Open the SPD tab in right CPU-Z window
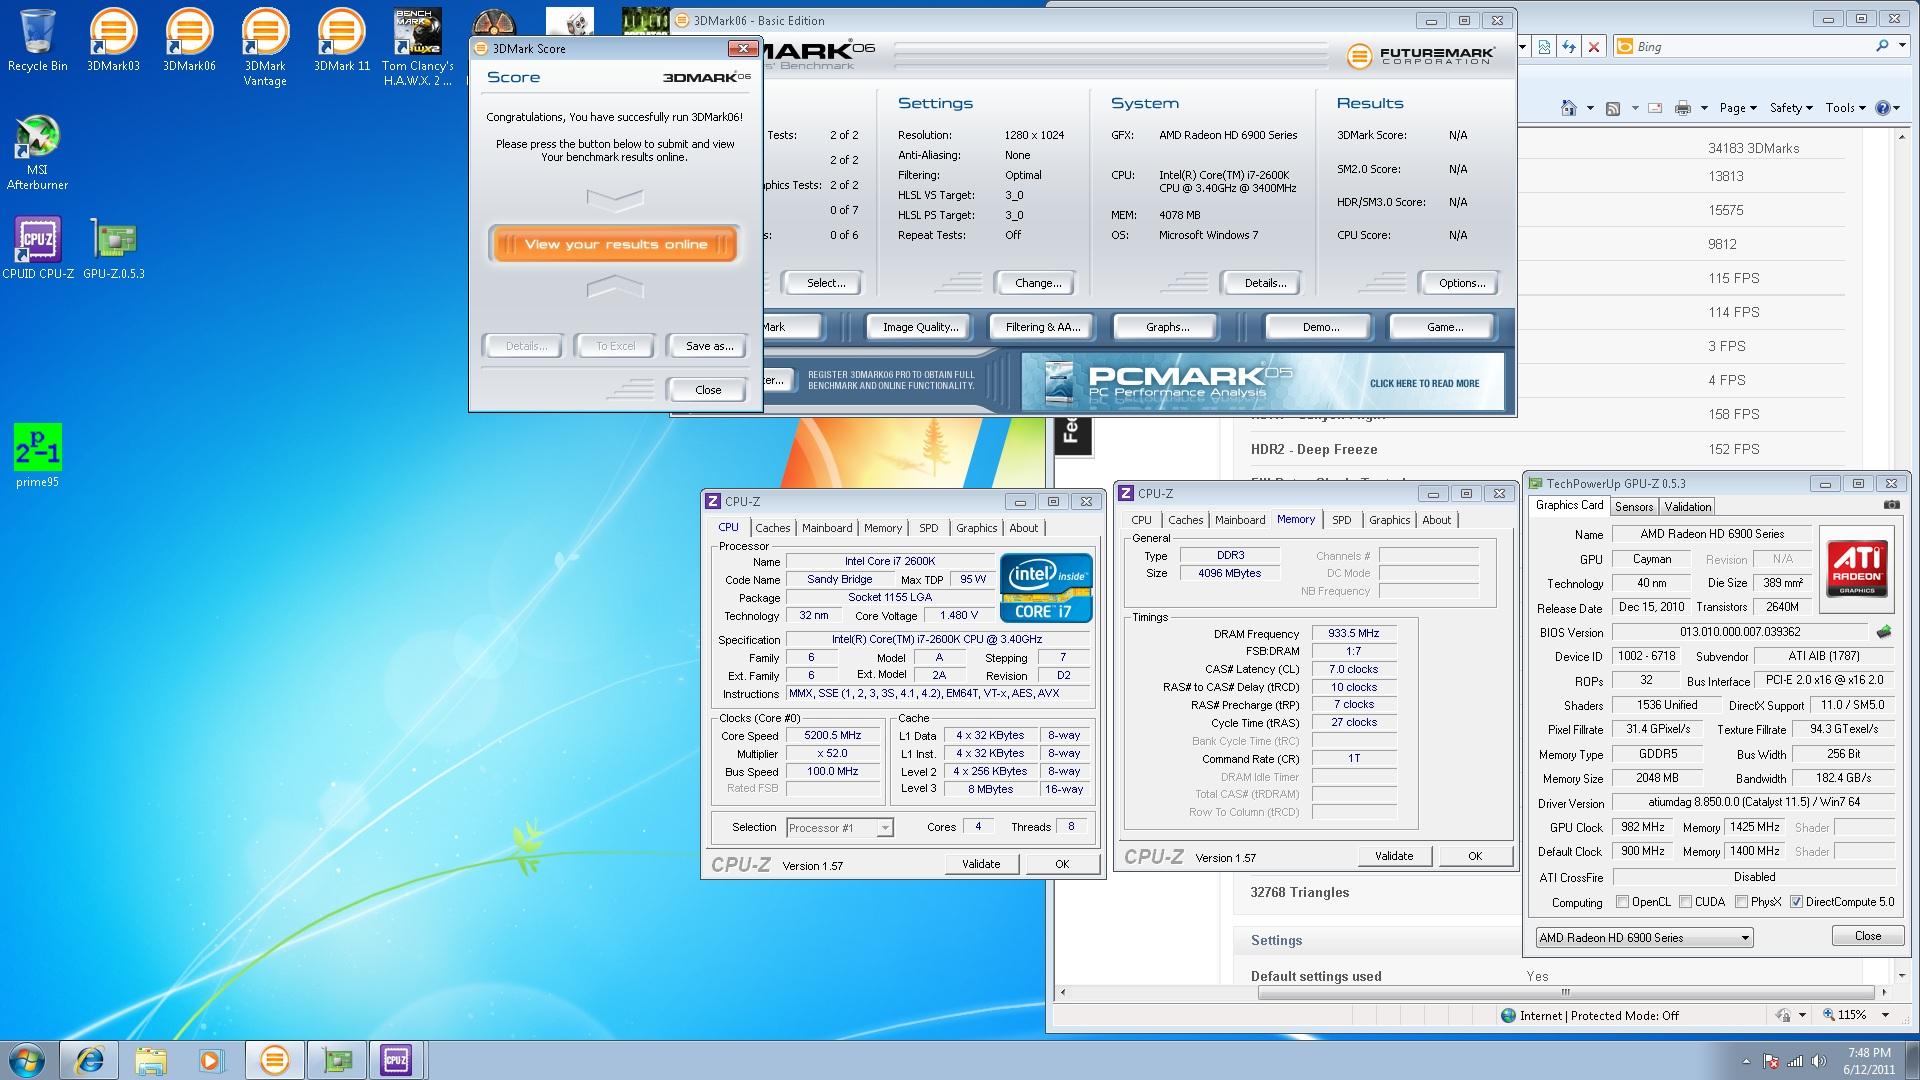1920x1080 pixels. click(x=1342, y=520)
